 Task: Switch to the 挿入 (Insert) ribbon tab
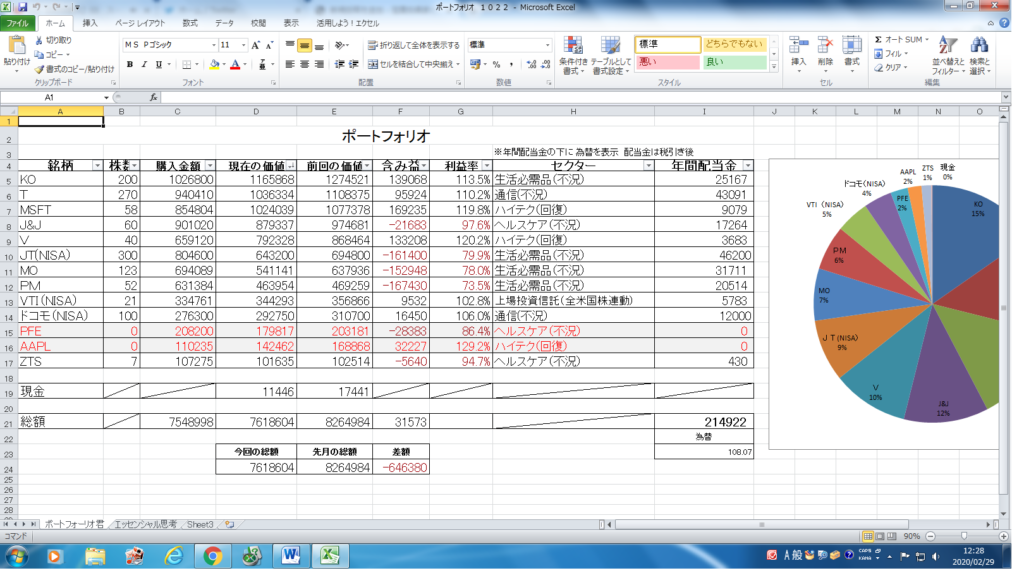89,24
